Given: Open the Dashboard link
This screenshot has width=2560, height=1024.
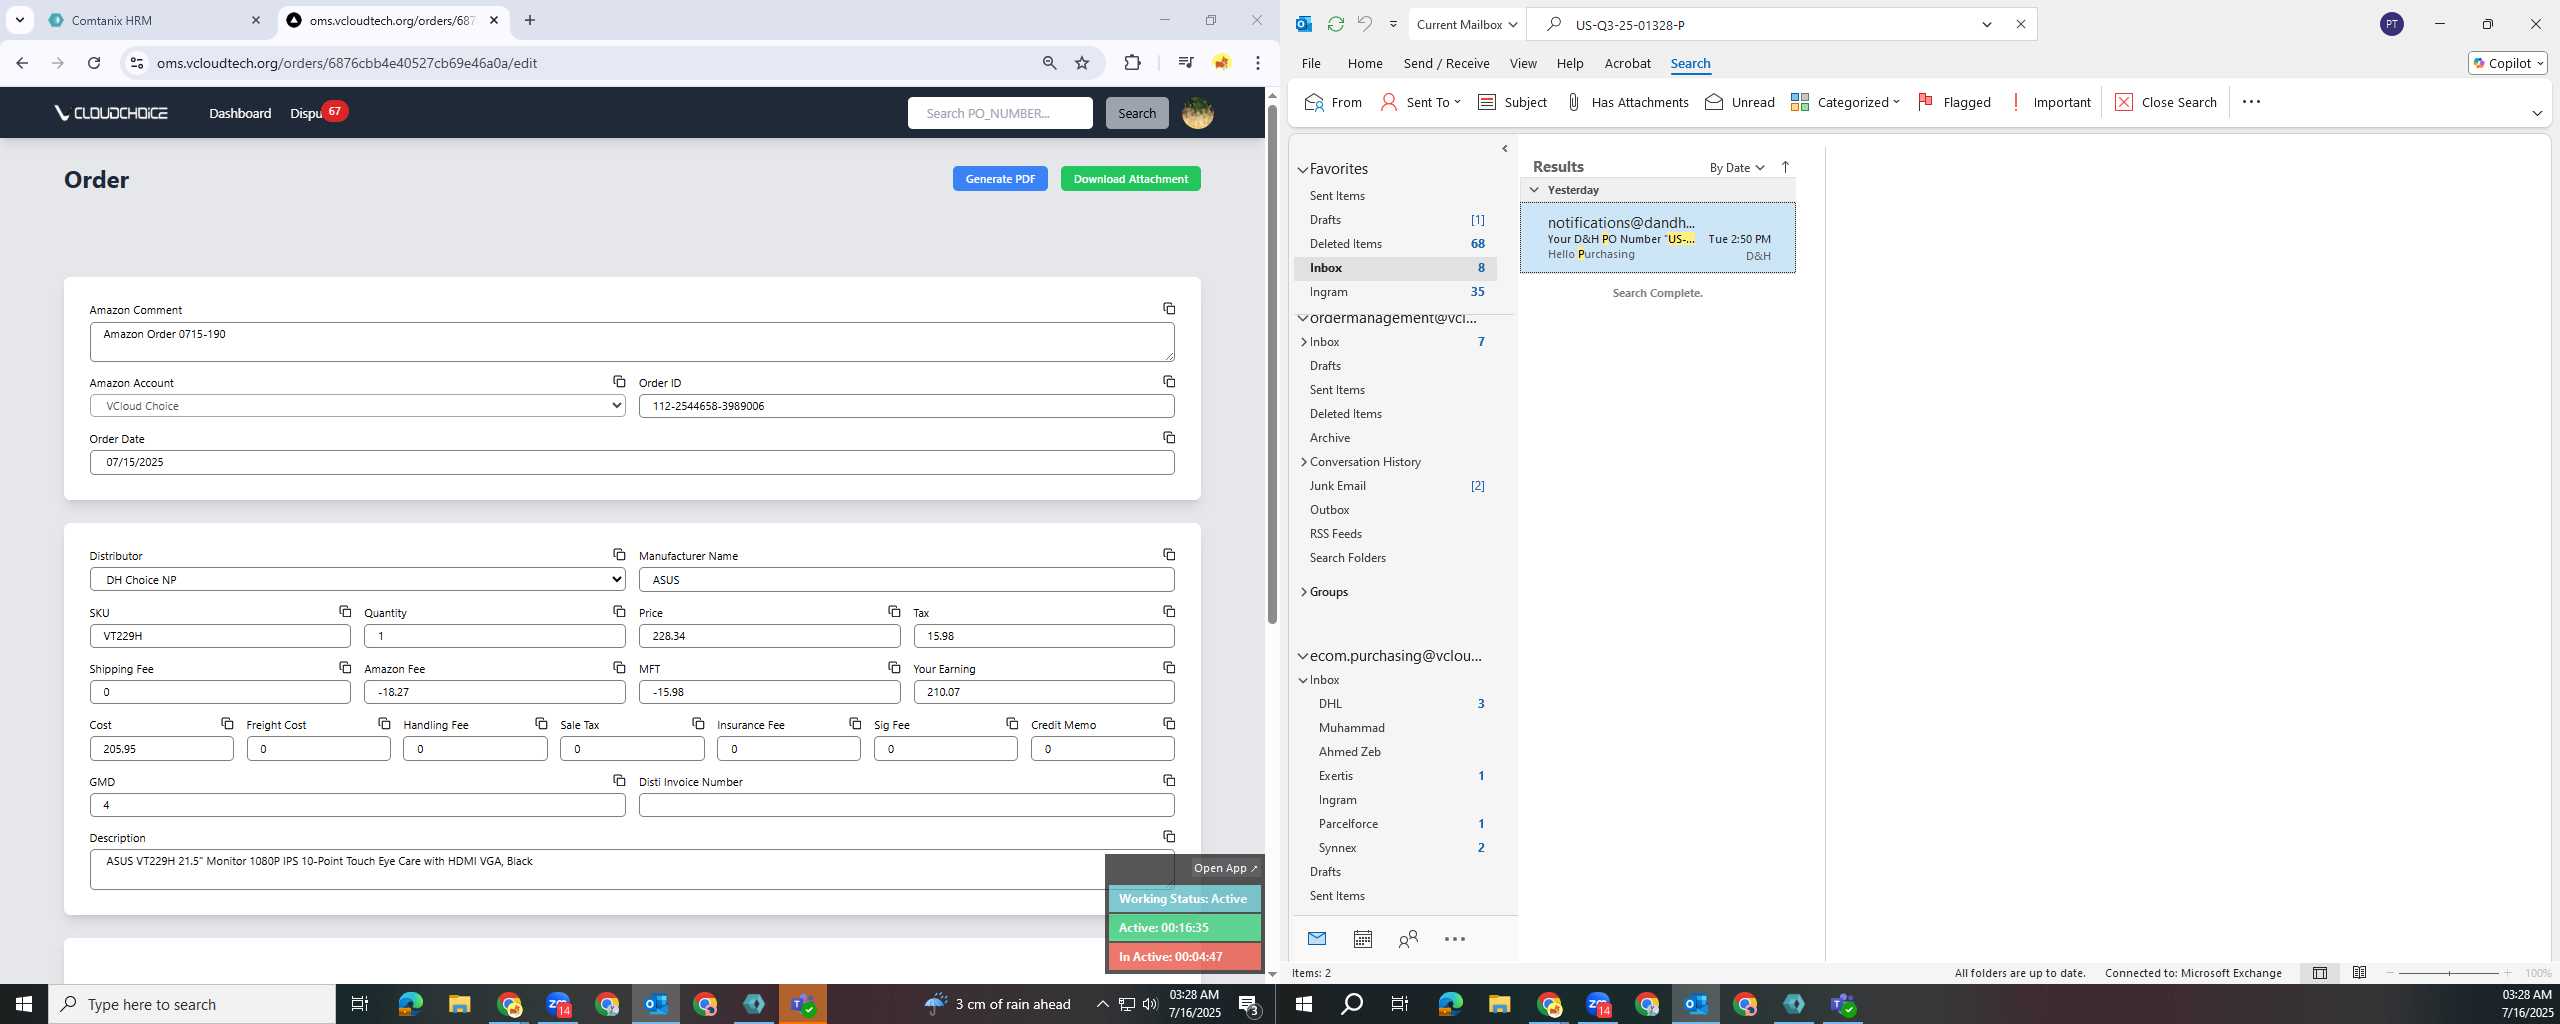Looking at the screenshot, I should tap(240, 113).
